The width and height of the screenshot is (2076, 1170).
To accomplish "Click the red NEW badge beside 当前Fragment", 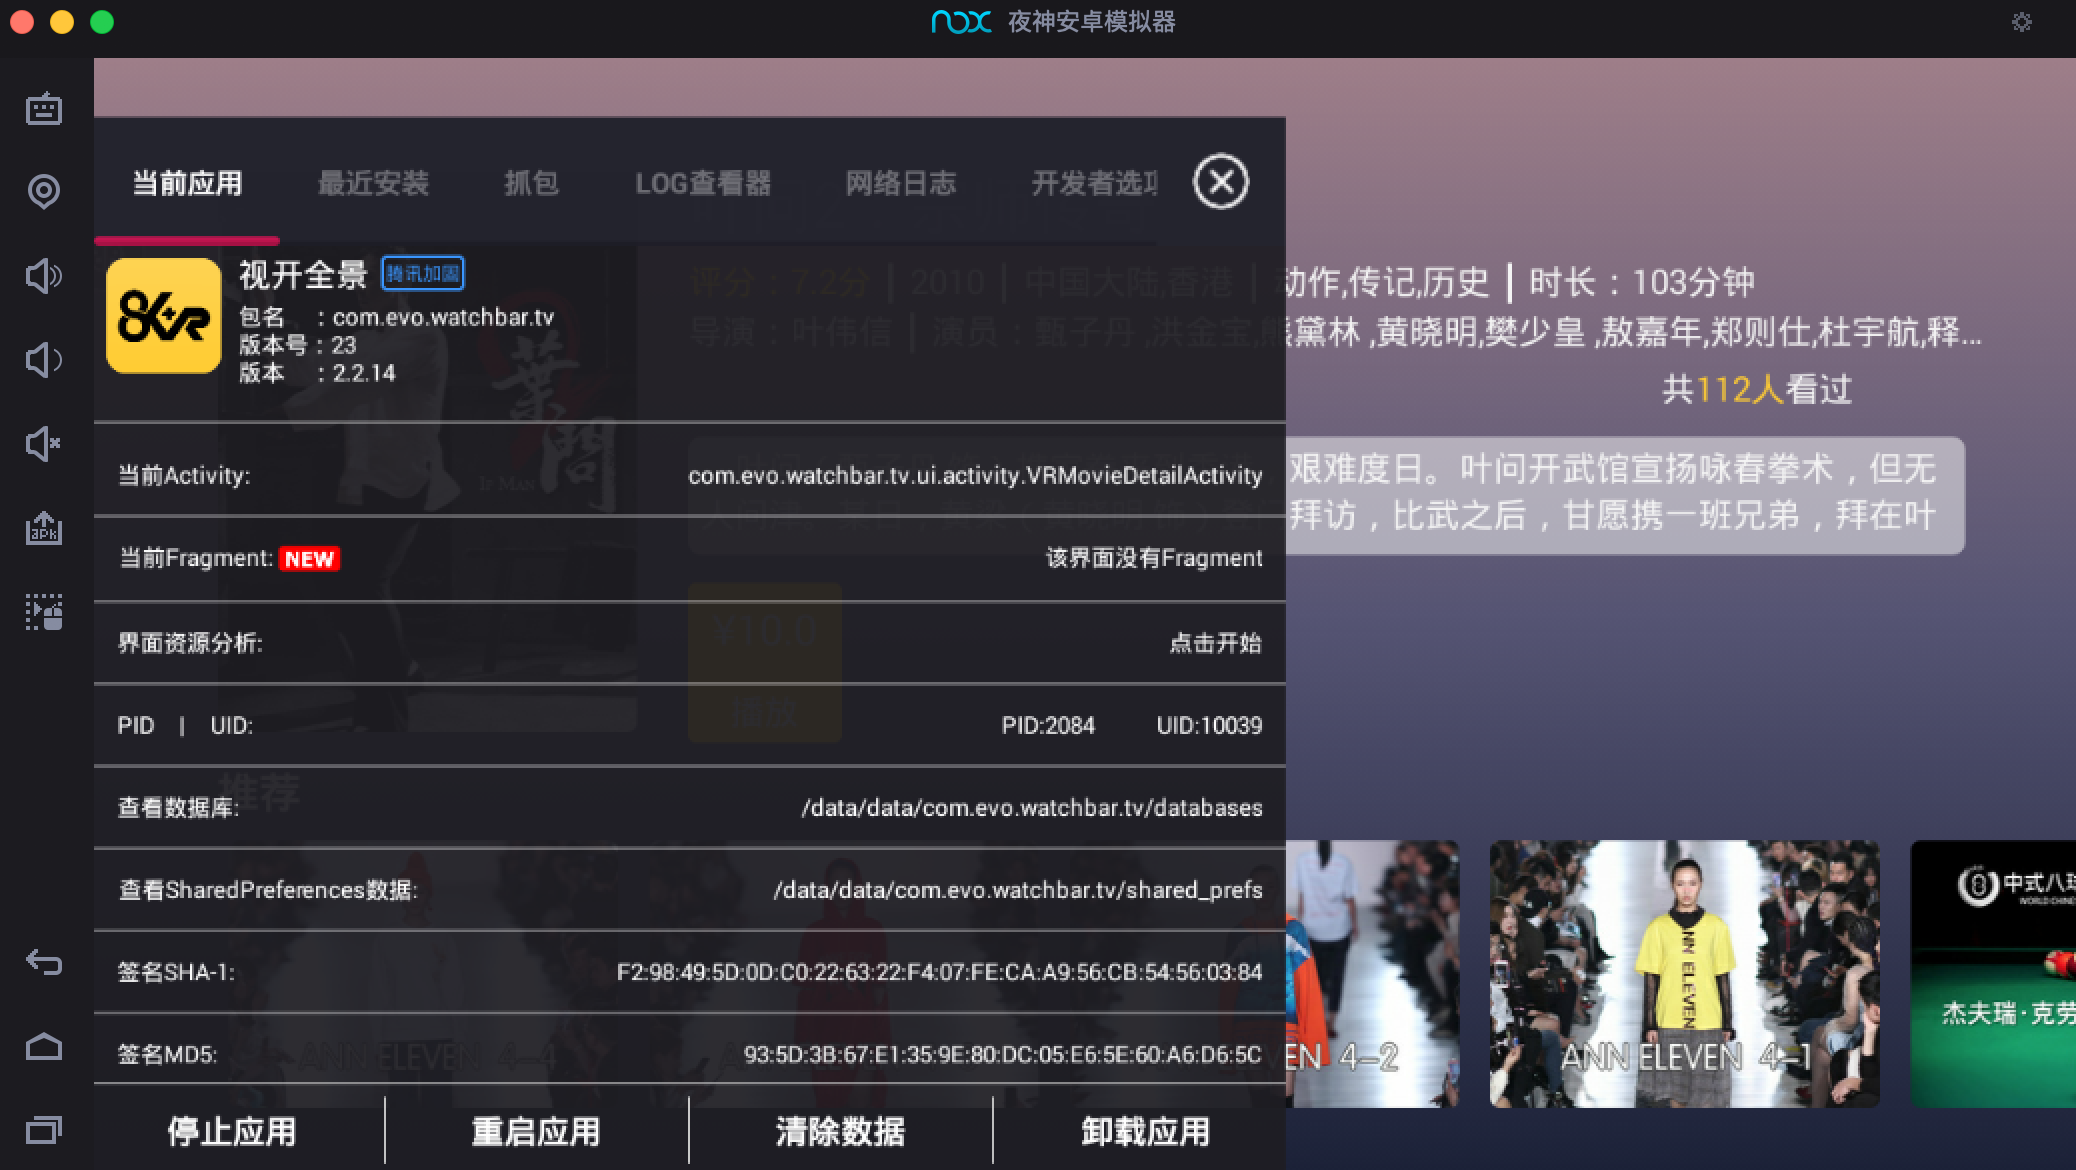I will [x=309, y=559].
